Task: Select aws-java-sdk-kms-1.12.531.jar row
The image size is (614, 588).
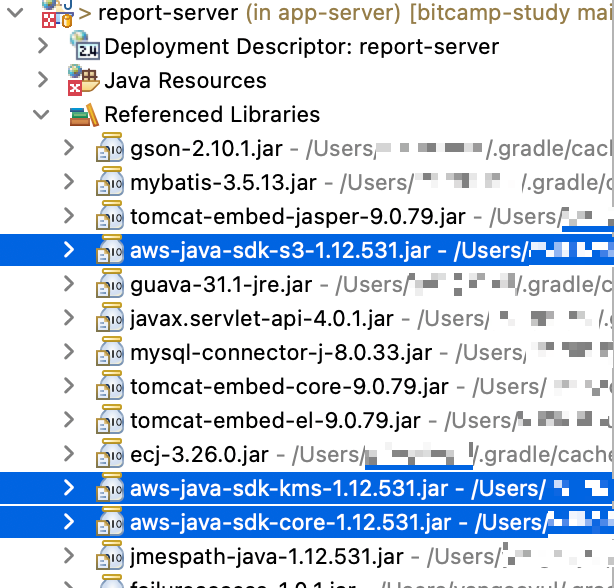Action: coord(307,488)
